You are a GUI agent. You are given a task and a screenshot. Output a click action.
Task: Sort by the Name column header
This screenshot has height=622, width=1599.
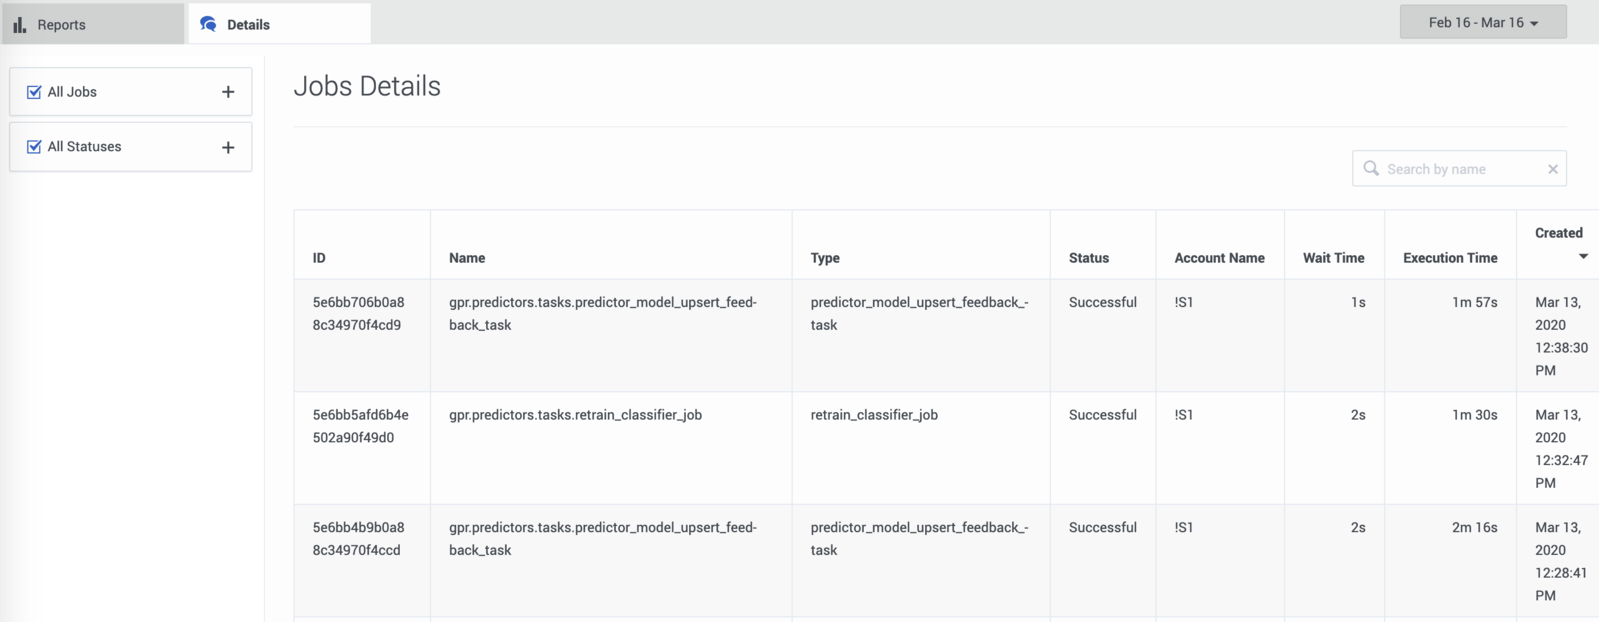(467, 258)
